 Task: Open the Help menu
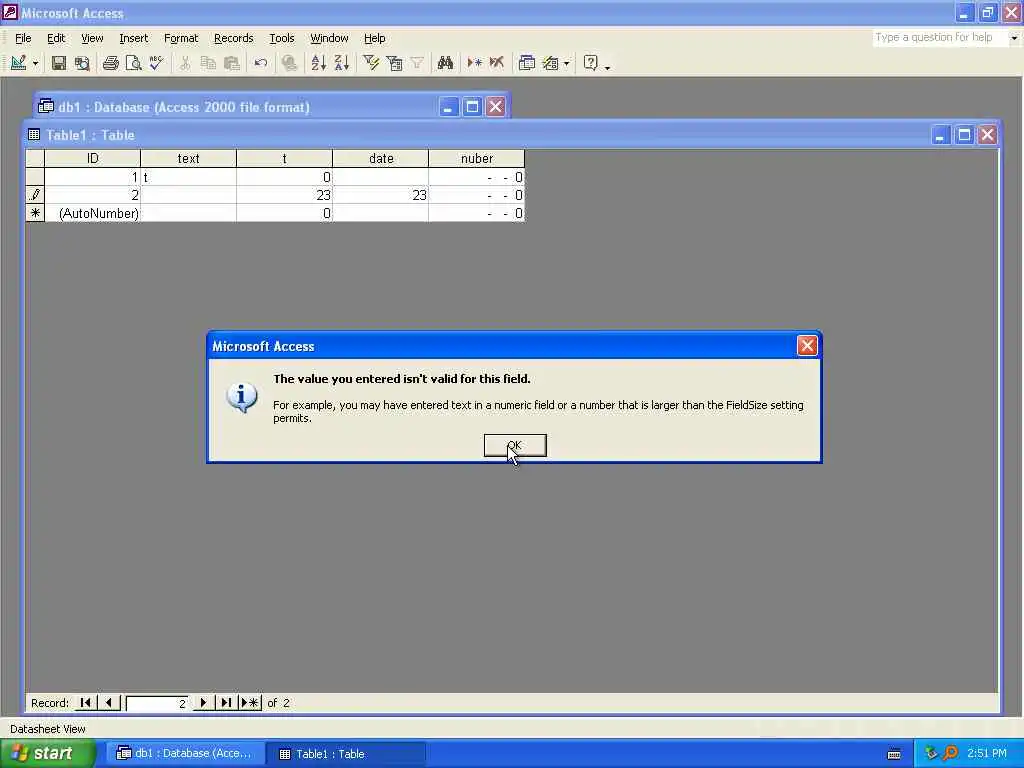pyautogui.click(x=375, y=38)
